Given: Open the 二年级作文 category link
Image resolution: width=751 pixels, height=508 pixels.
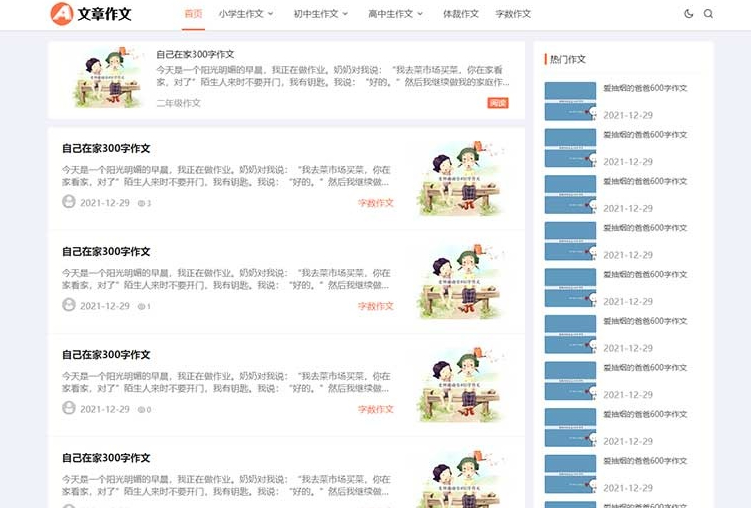Looking at the screenshot, I should [178, 103].
